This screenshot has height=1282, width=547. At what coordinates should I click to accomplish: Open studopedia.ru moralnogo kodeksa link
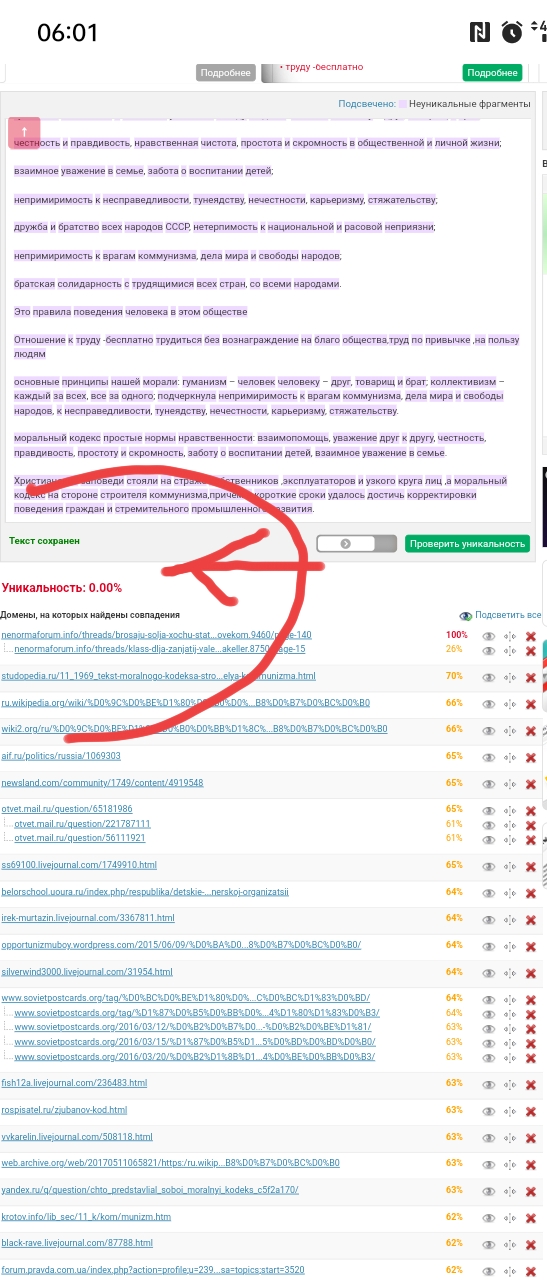tap(158, 677)
